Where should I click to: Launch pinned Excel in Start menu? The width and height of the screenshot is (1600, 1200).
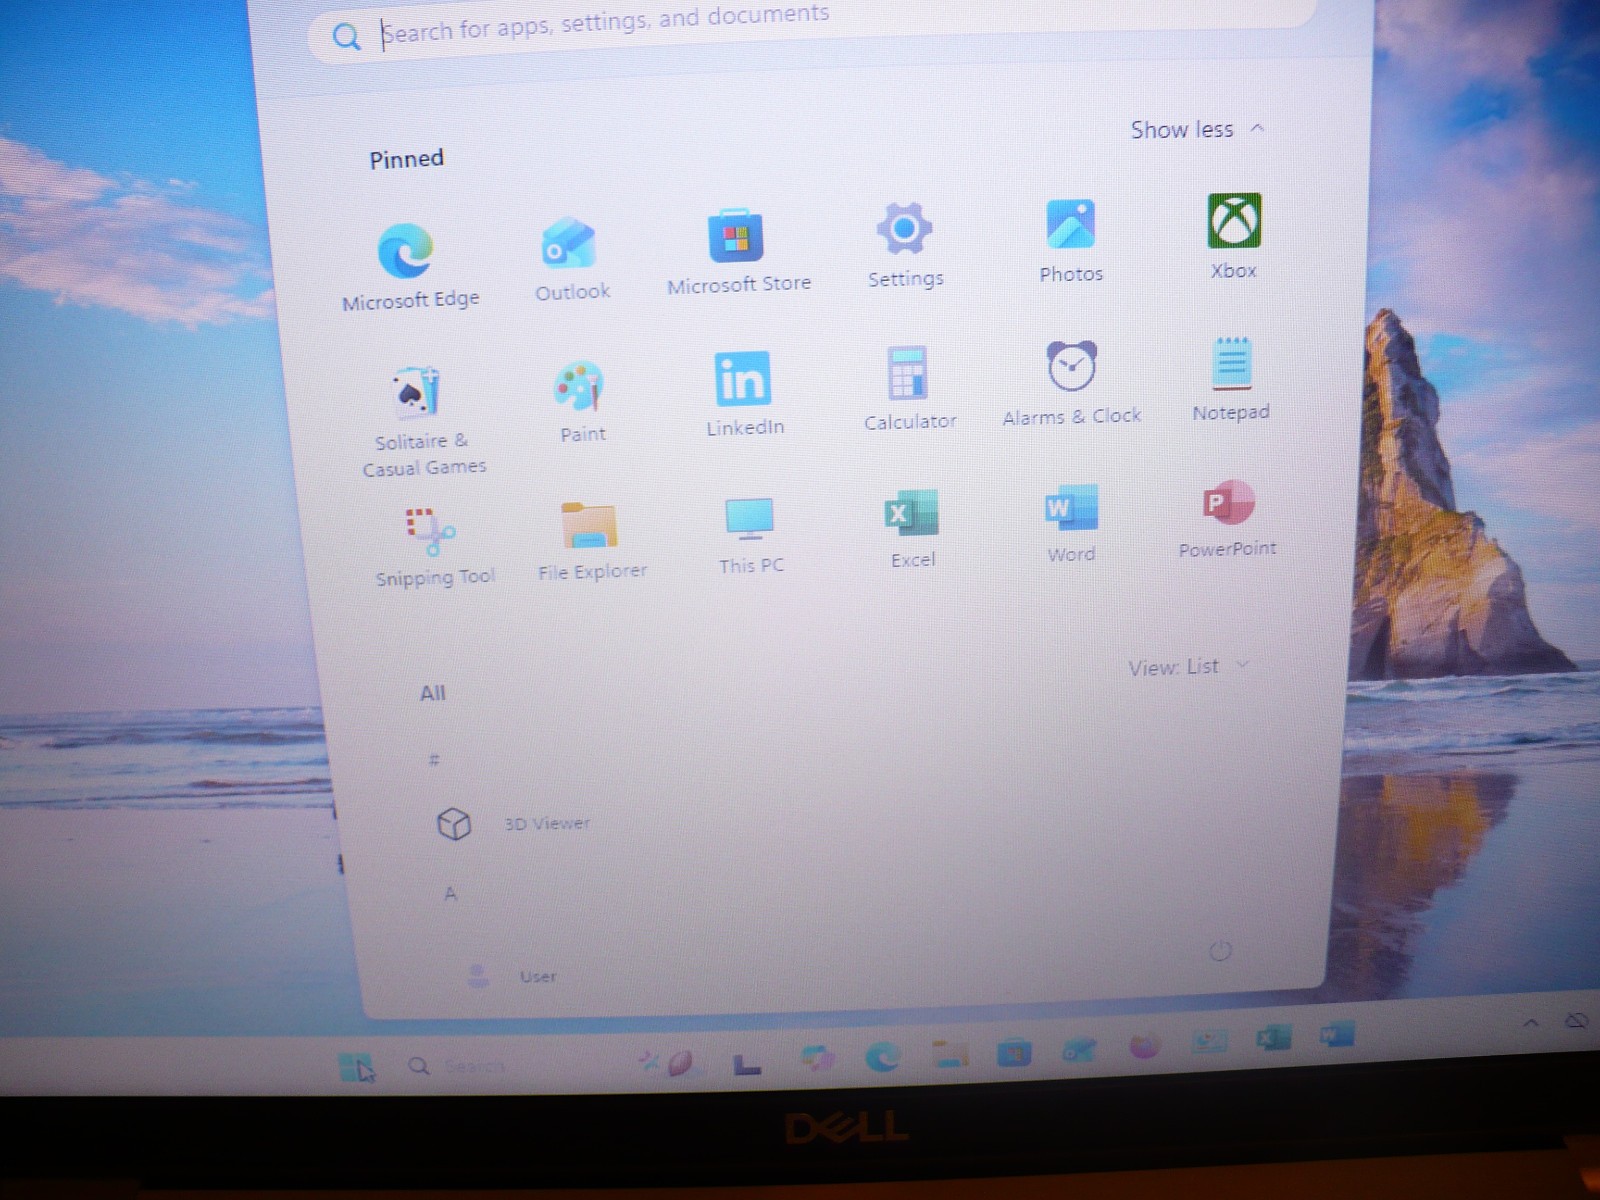point(912,529)
